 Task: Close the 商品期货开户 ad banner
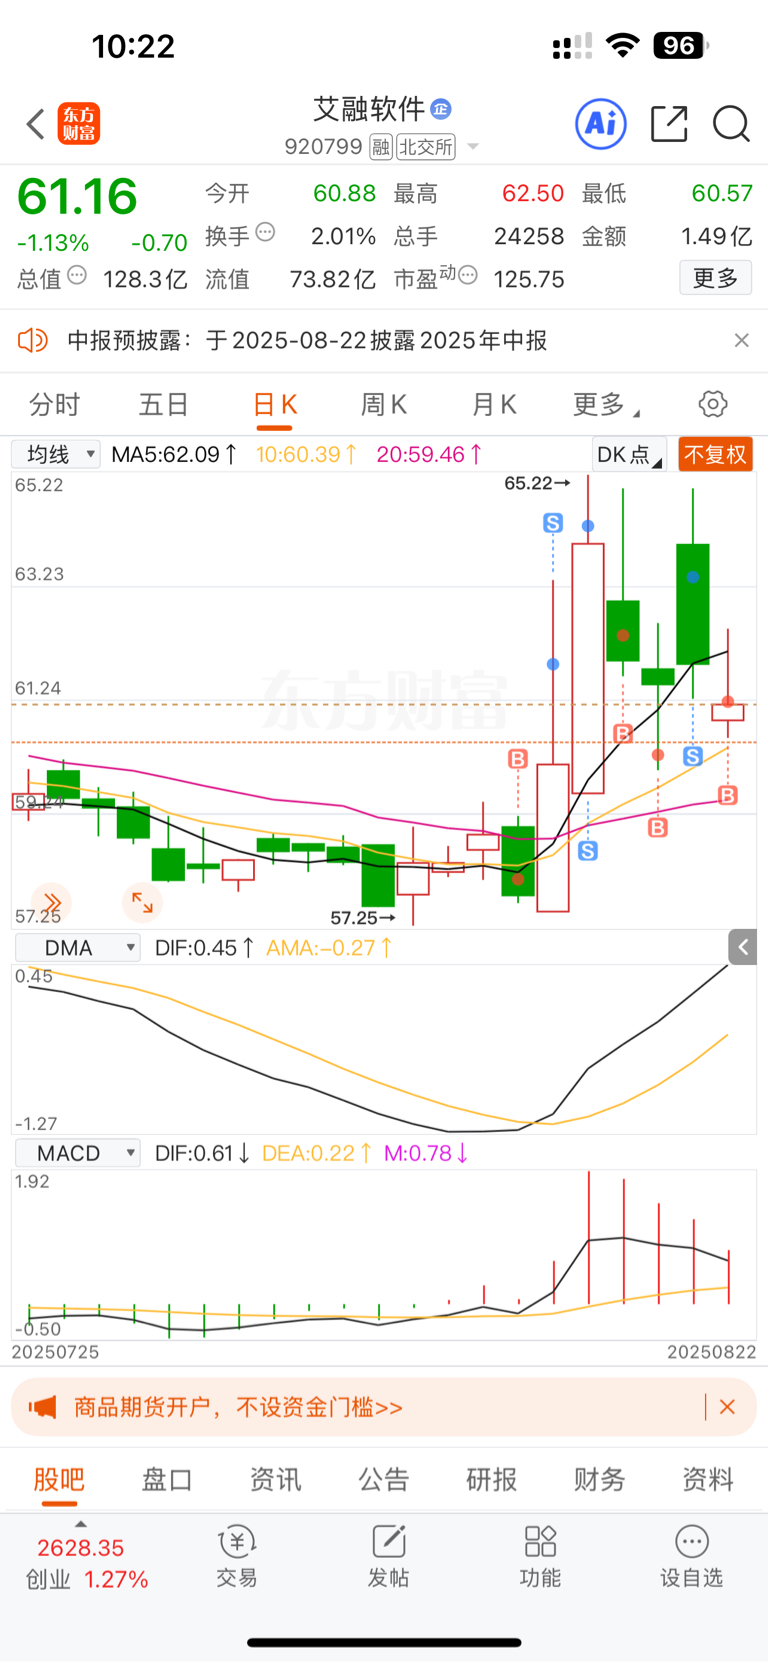[x=727, y=1407]
